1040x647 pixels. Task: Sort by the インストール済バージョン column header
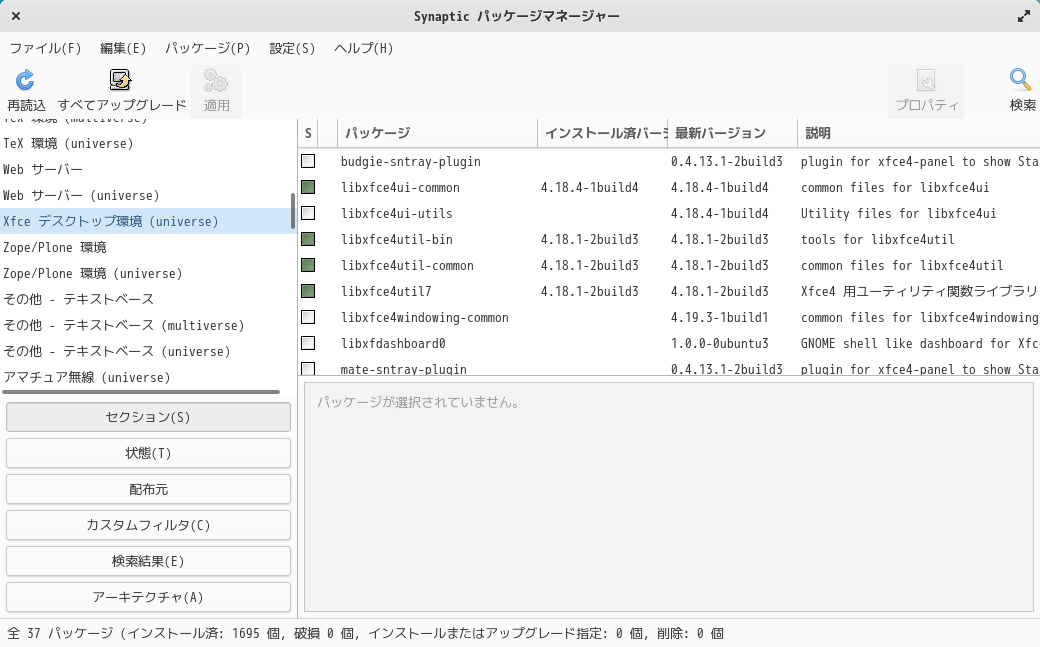(x=602, y=133)
